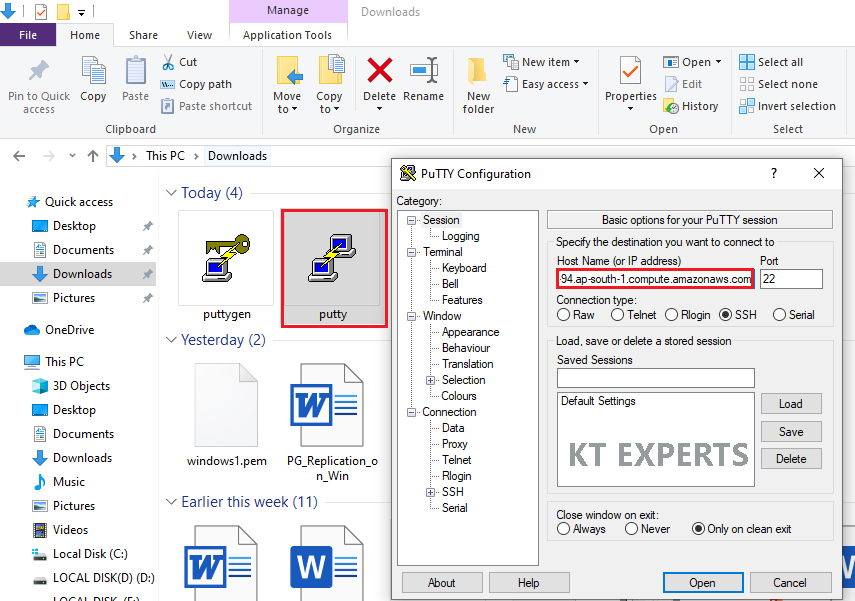The image size is (855, 601).
Task: Click the History icon in Open group
Action: pos(671,106)
